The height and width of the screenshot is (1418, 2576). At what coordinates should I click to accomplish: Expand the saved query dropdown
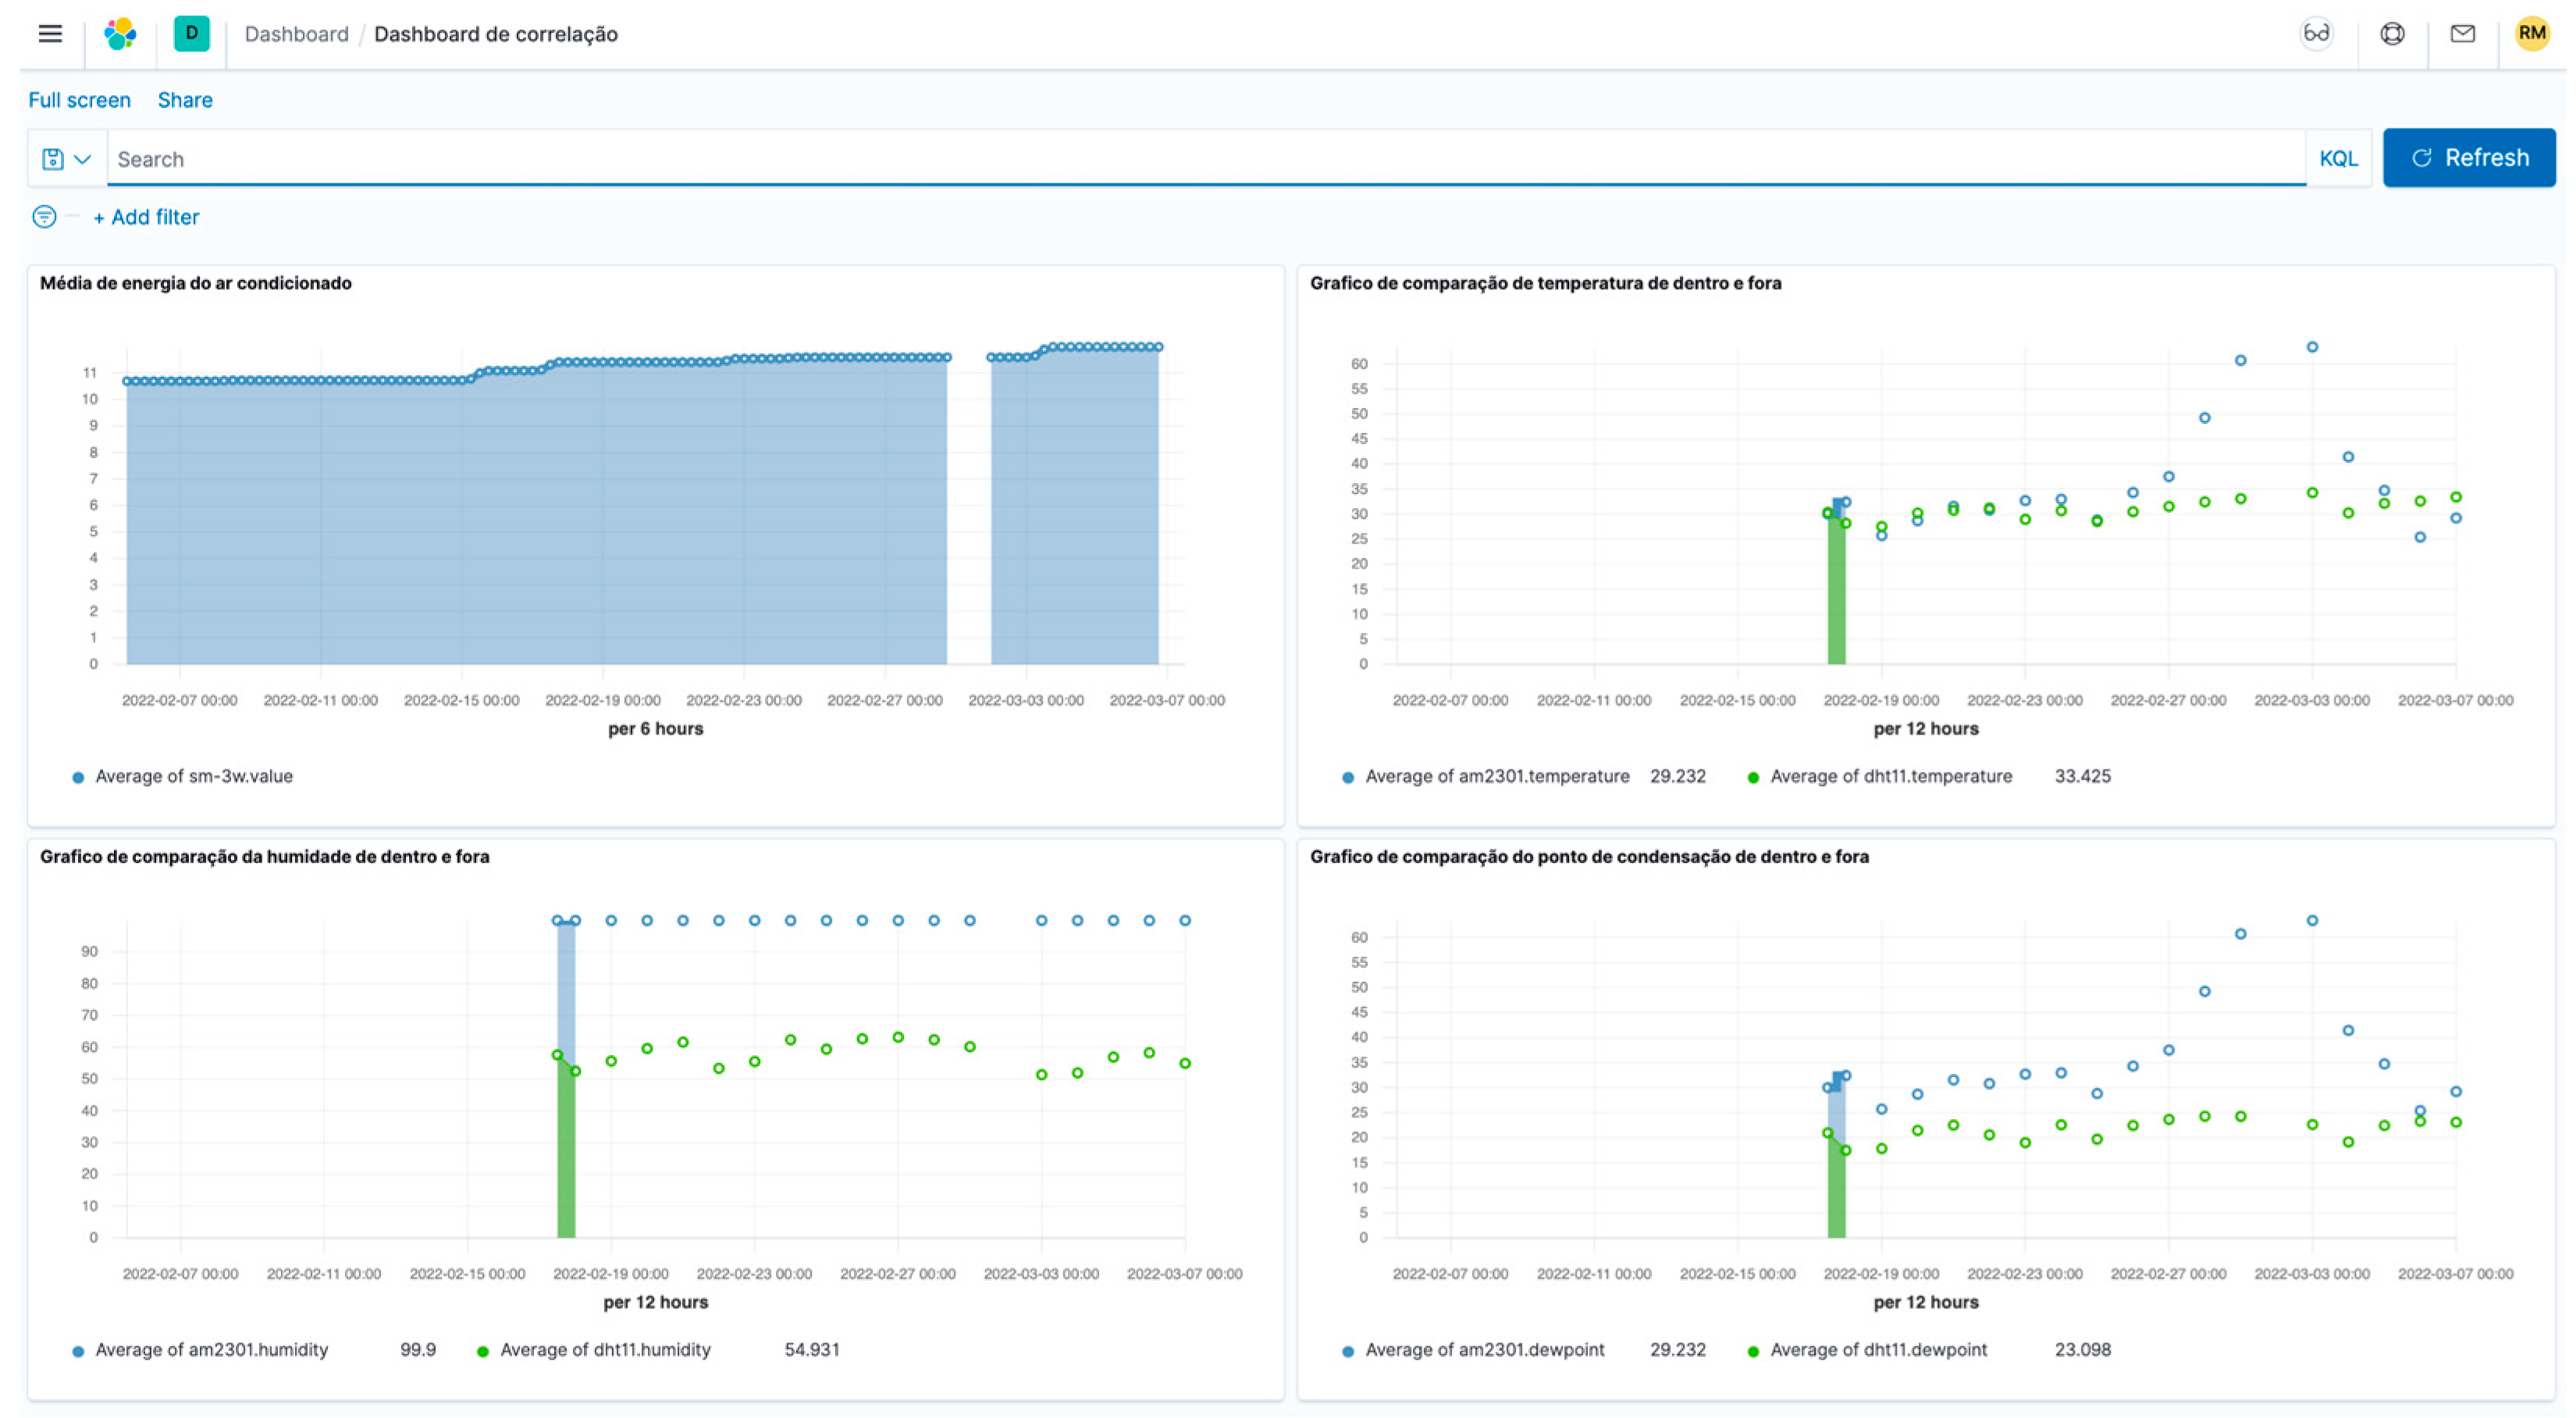tap(67, 159)
